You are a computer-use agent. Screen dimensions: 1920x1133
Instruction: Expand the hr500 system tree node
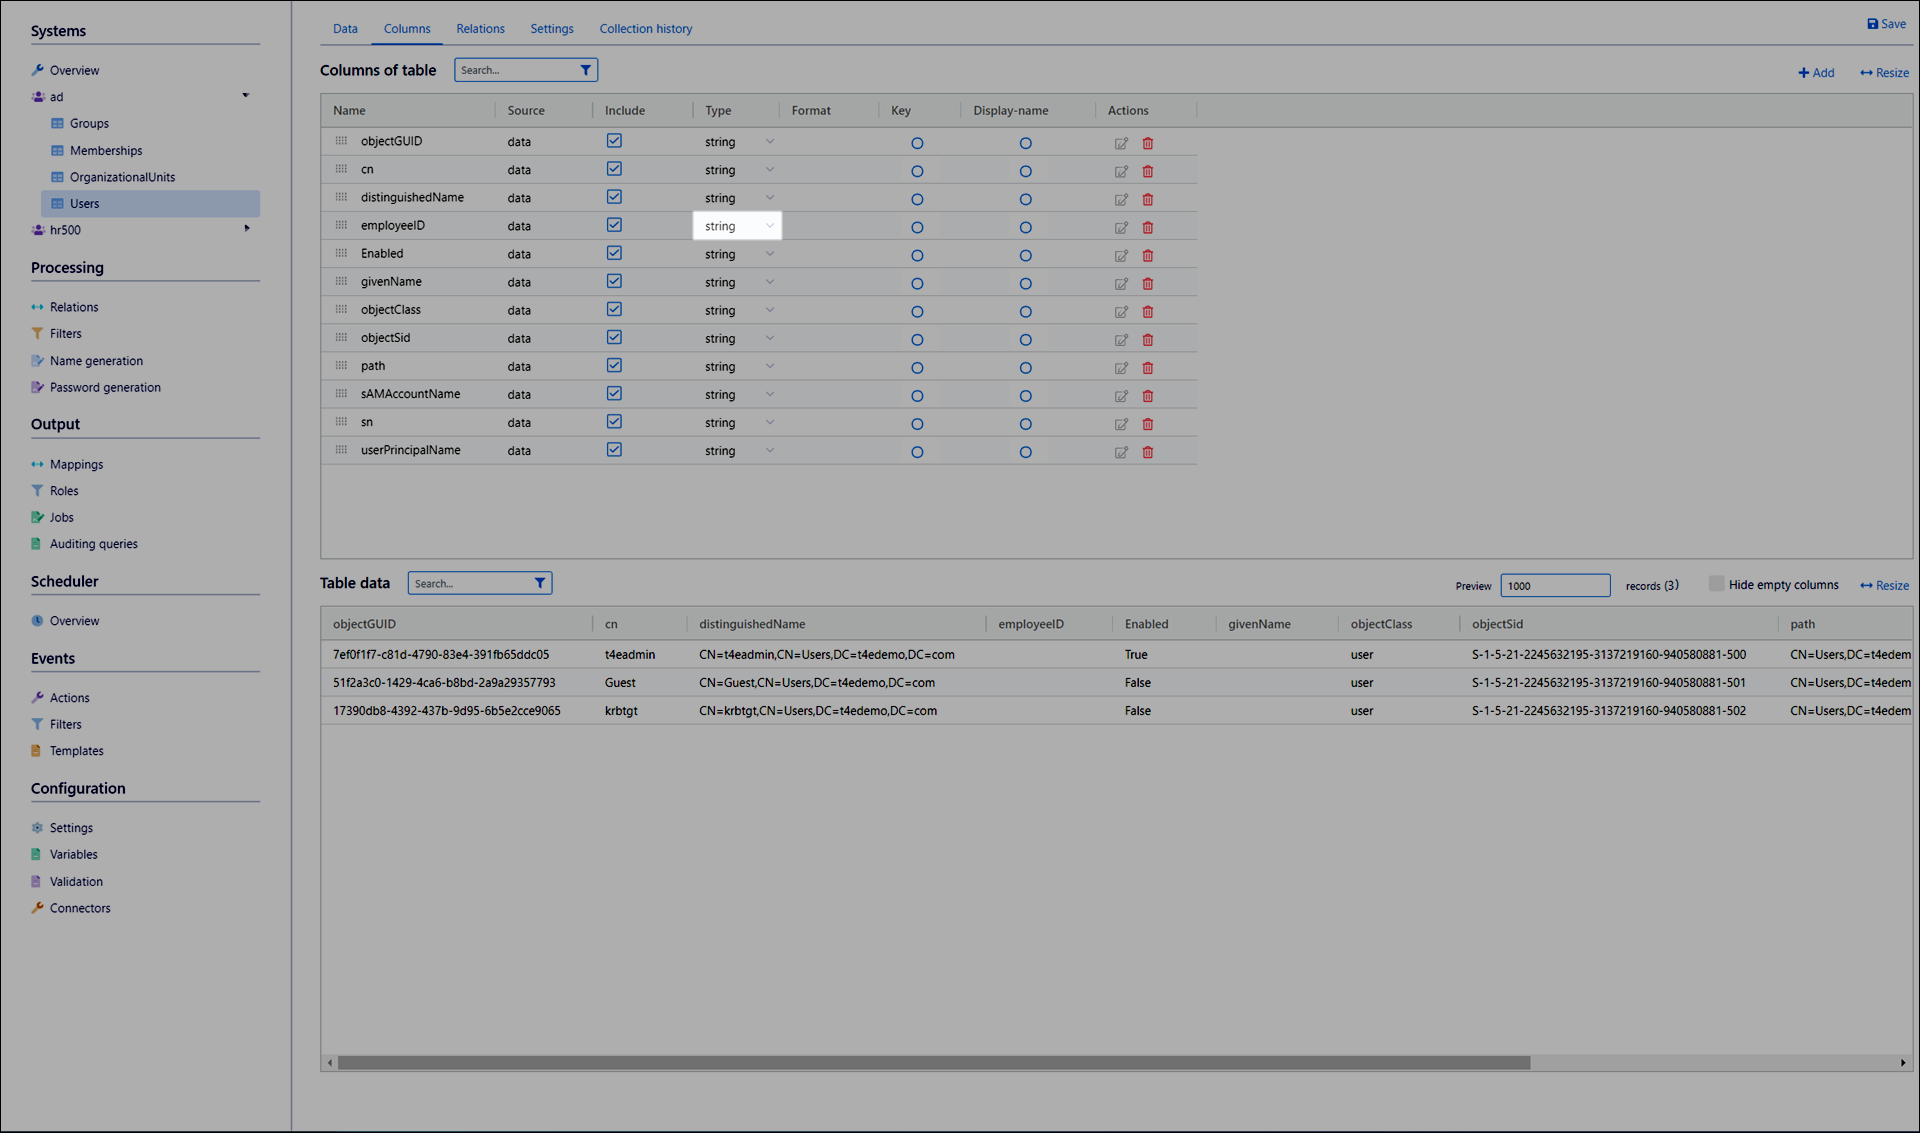tap(247, 229)
